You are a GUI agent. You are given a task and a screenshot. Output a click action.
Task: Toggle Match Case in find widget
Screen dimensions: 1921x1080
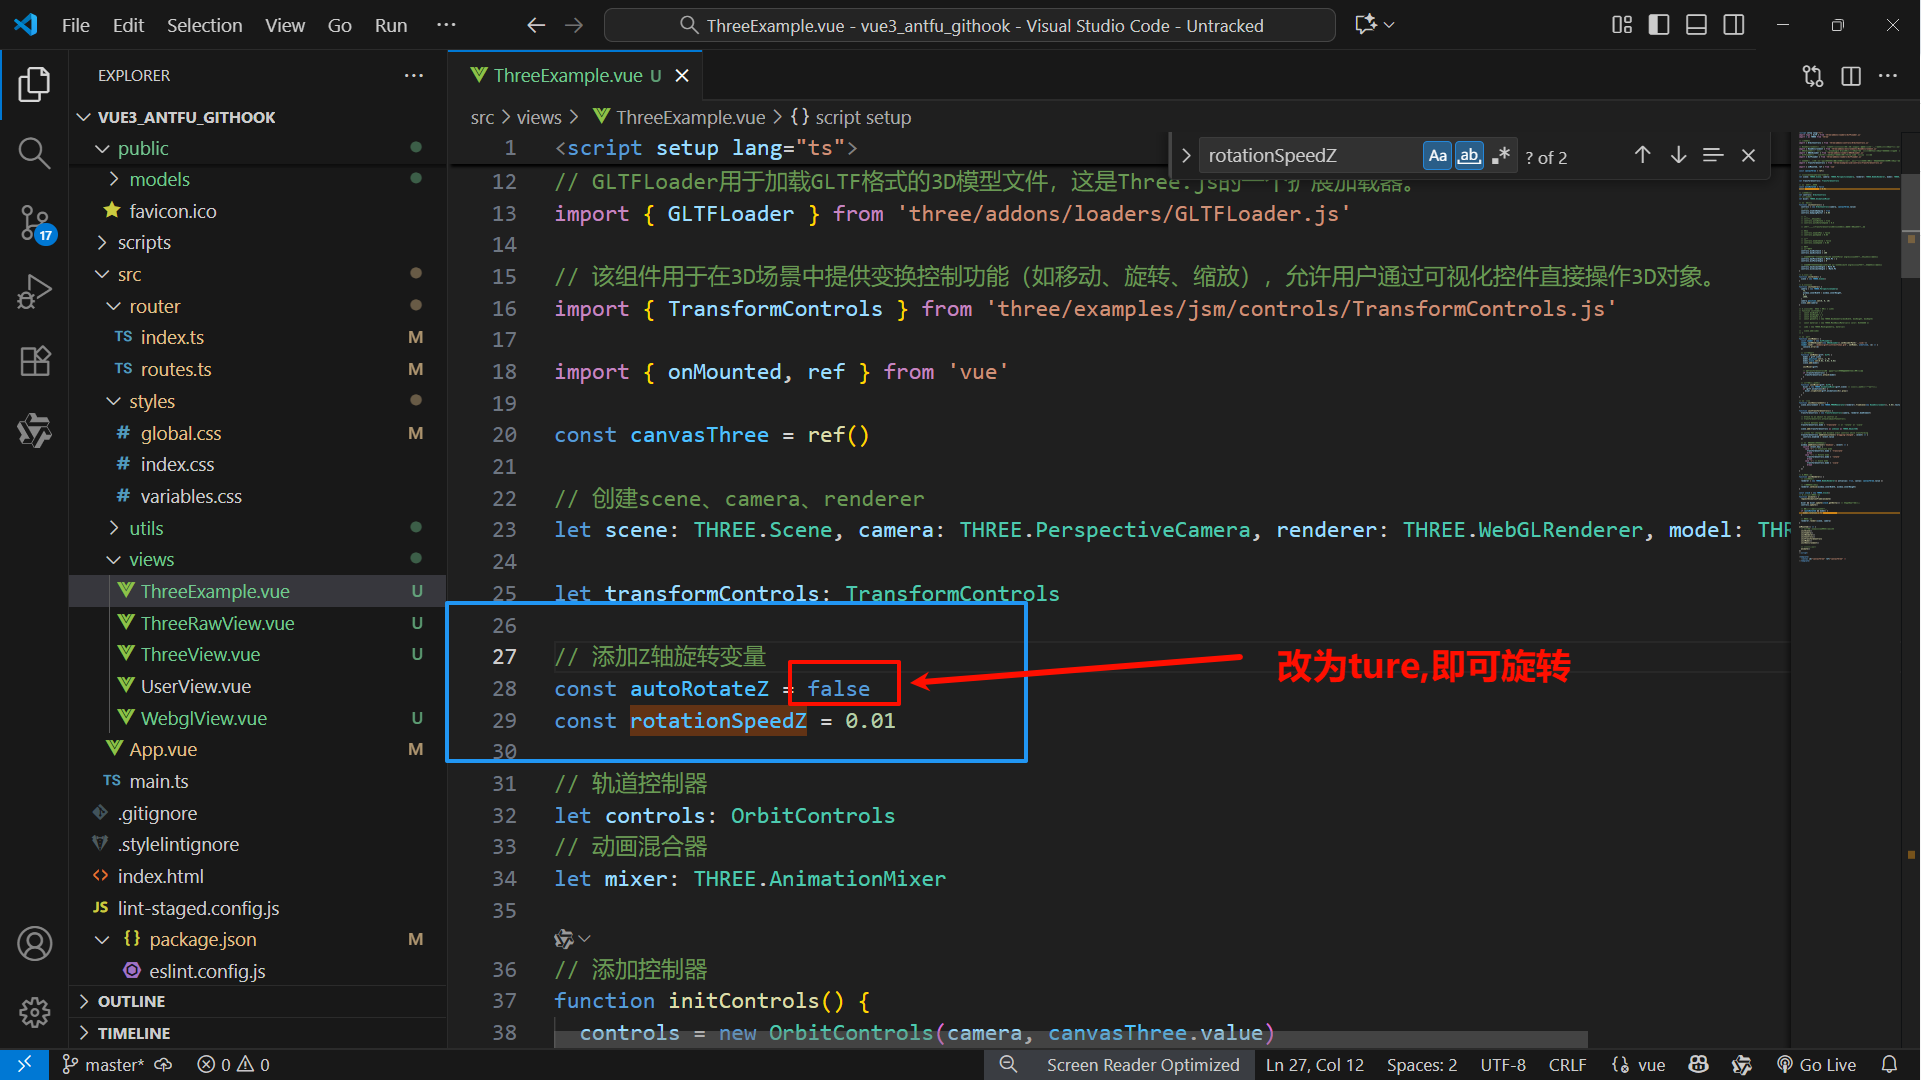1437,155
